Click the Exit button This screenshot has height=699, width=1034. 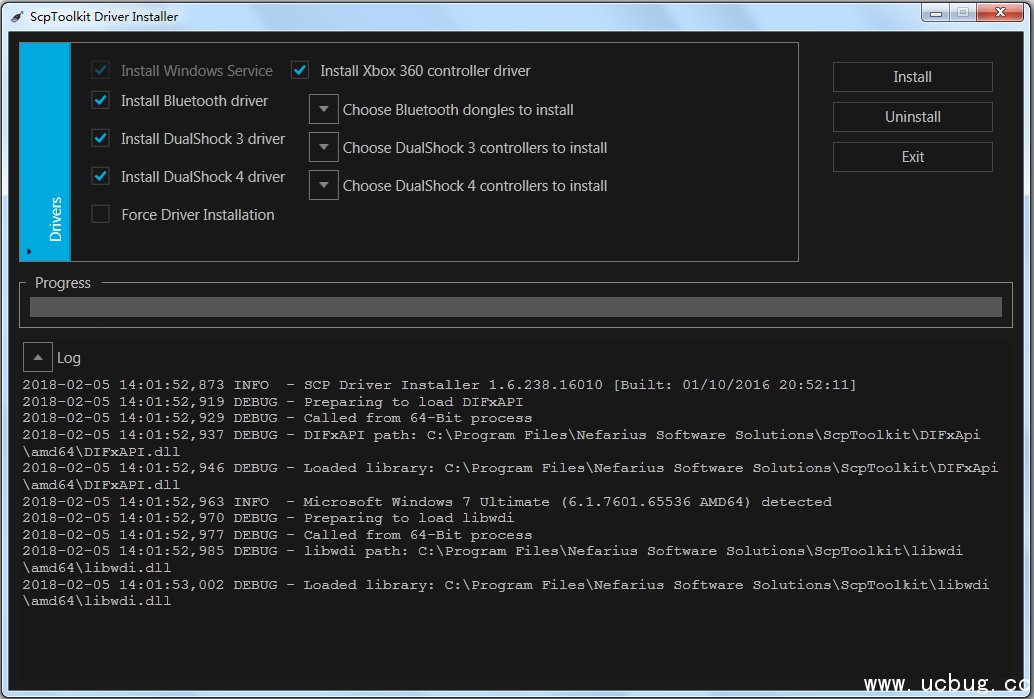(913, 157)
